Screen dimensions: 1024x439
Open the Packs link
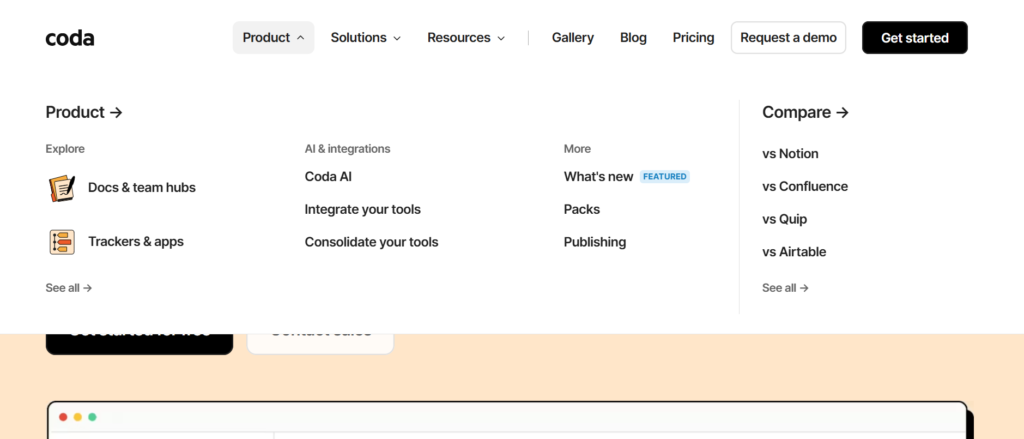click(x=581, y=210)
